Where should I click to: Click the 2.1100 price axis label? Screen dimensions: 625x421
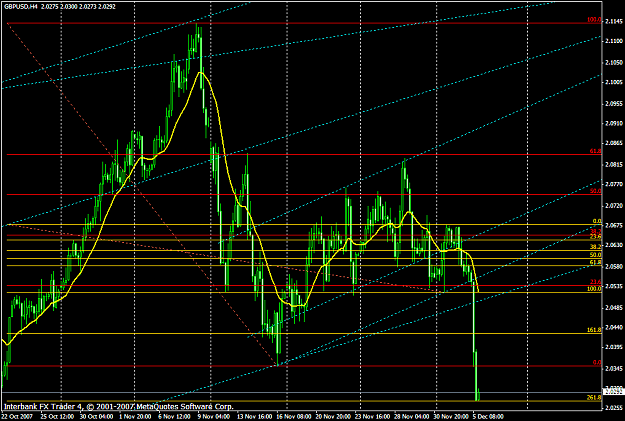[614, 41]
